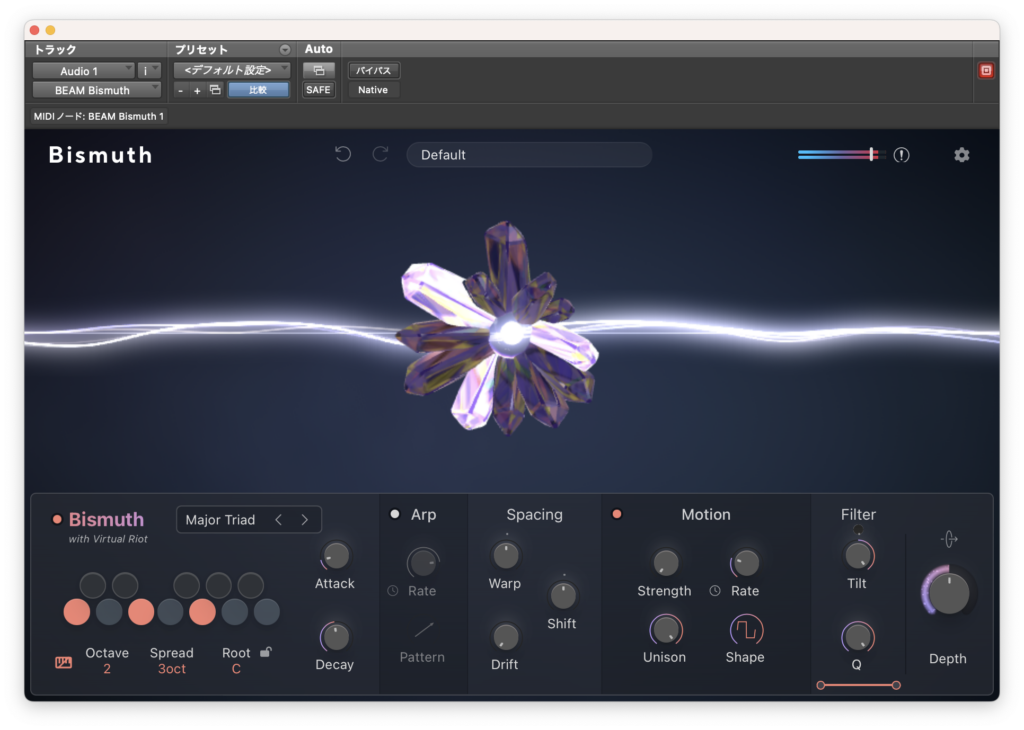Click the redo arrow icon
1024x730 pixels.
click(380, 154)
